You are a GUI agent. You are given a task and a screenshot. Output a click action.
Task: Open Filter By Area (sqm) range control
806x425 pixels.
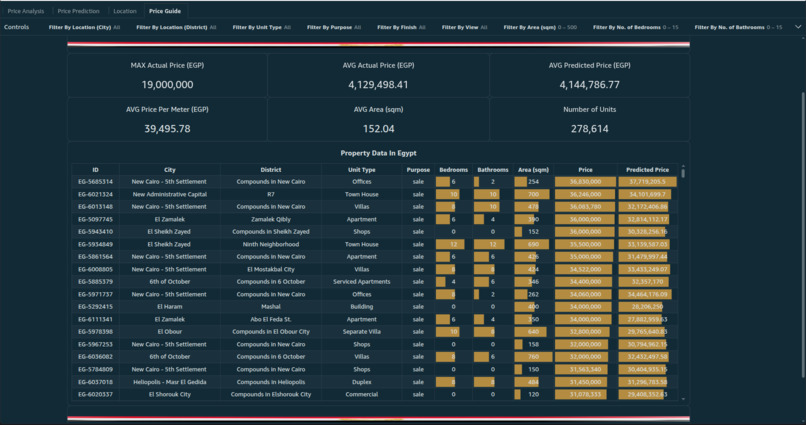[540, 27]
